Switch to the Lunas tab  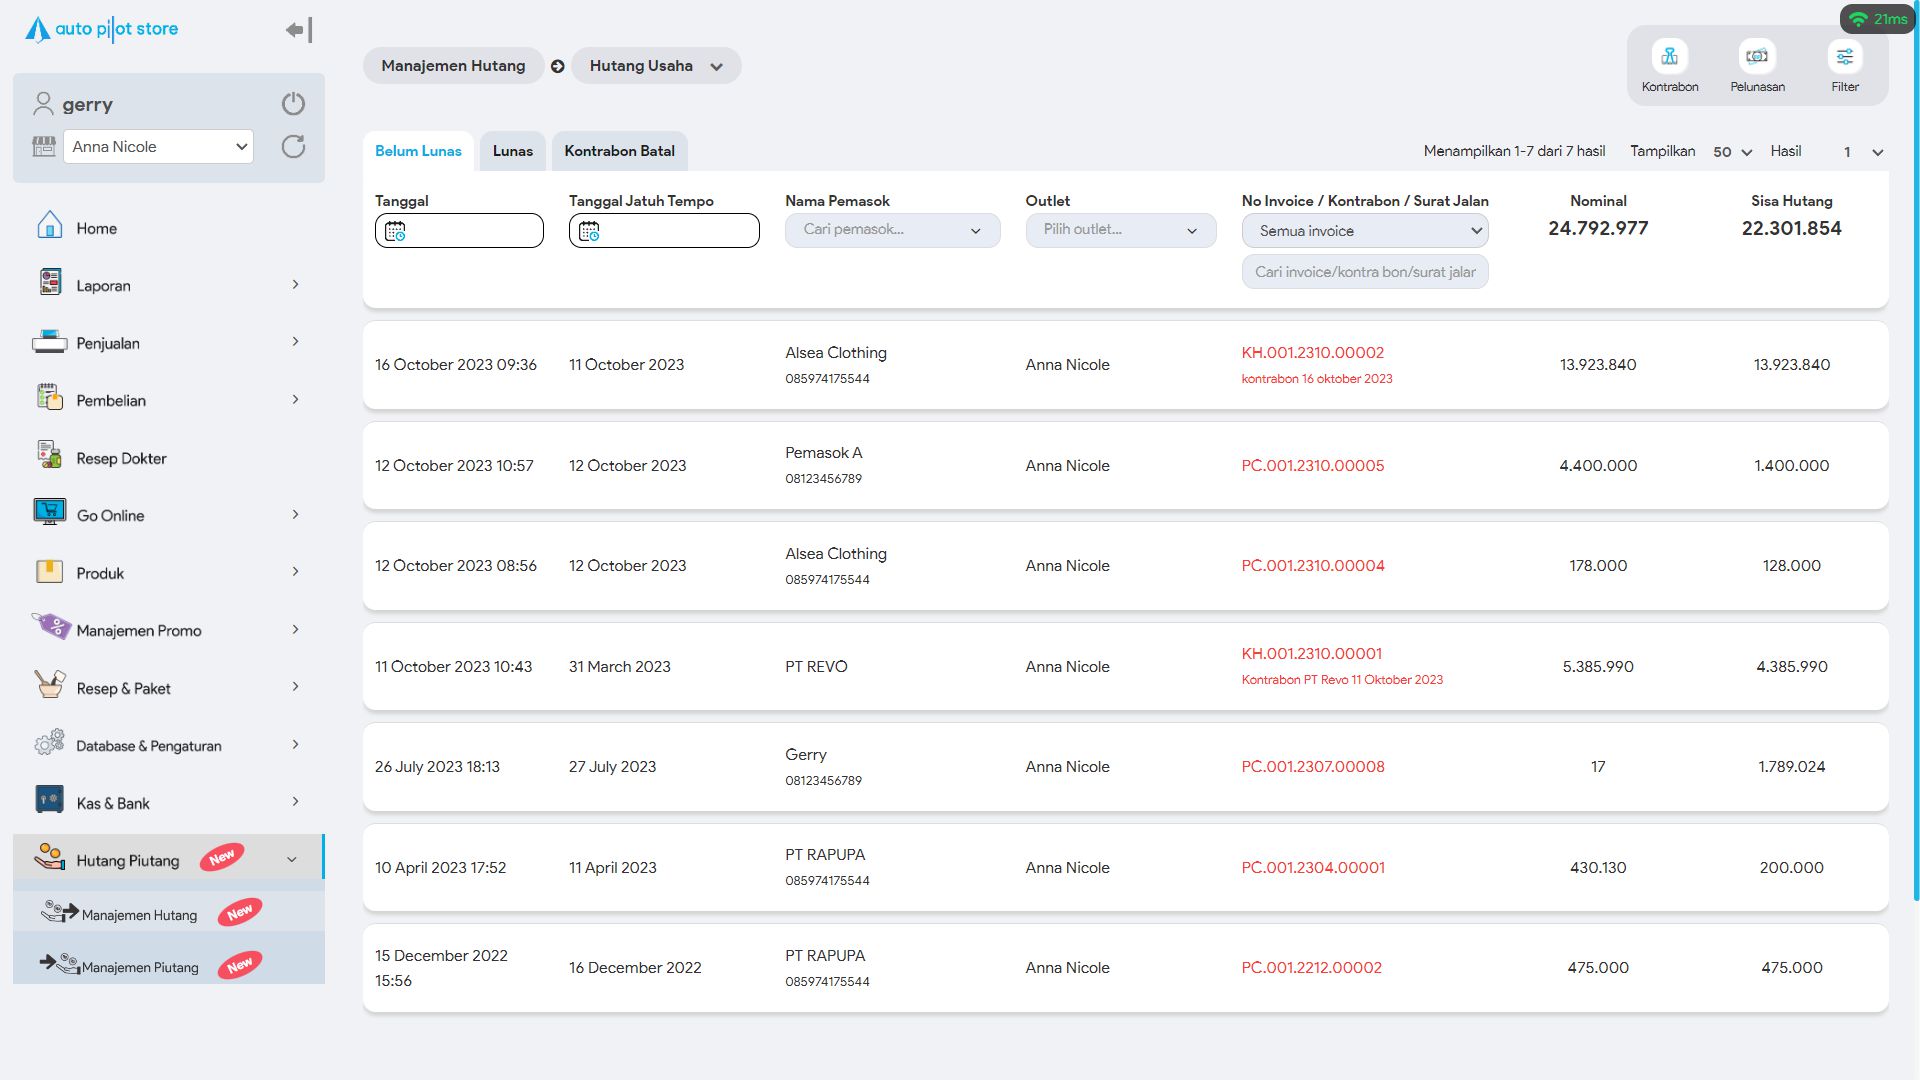(512, 151)
